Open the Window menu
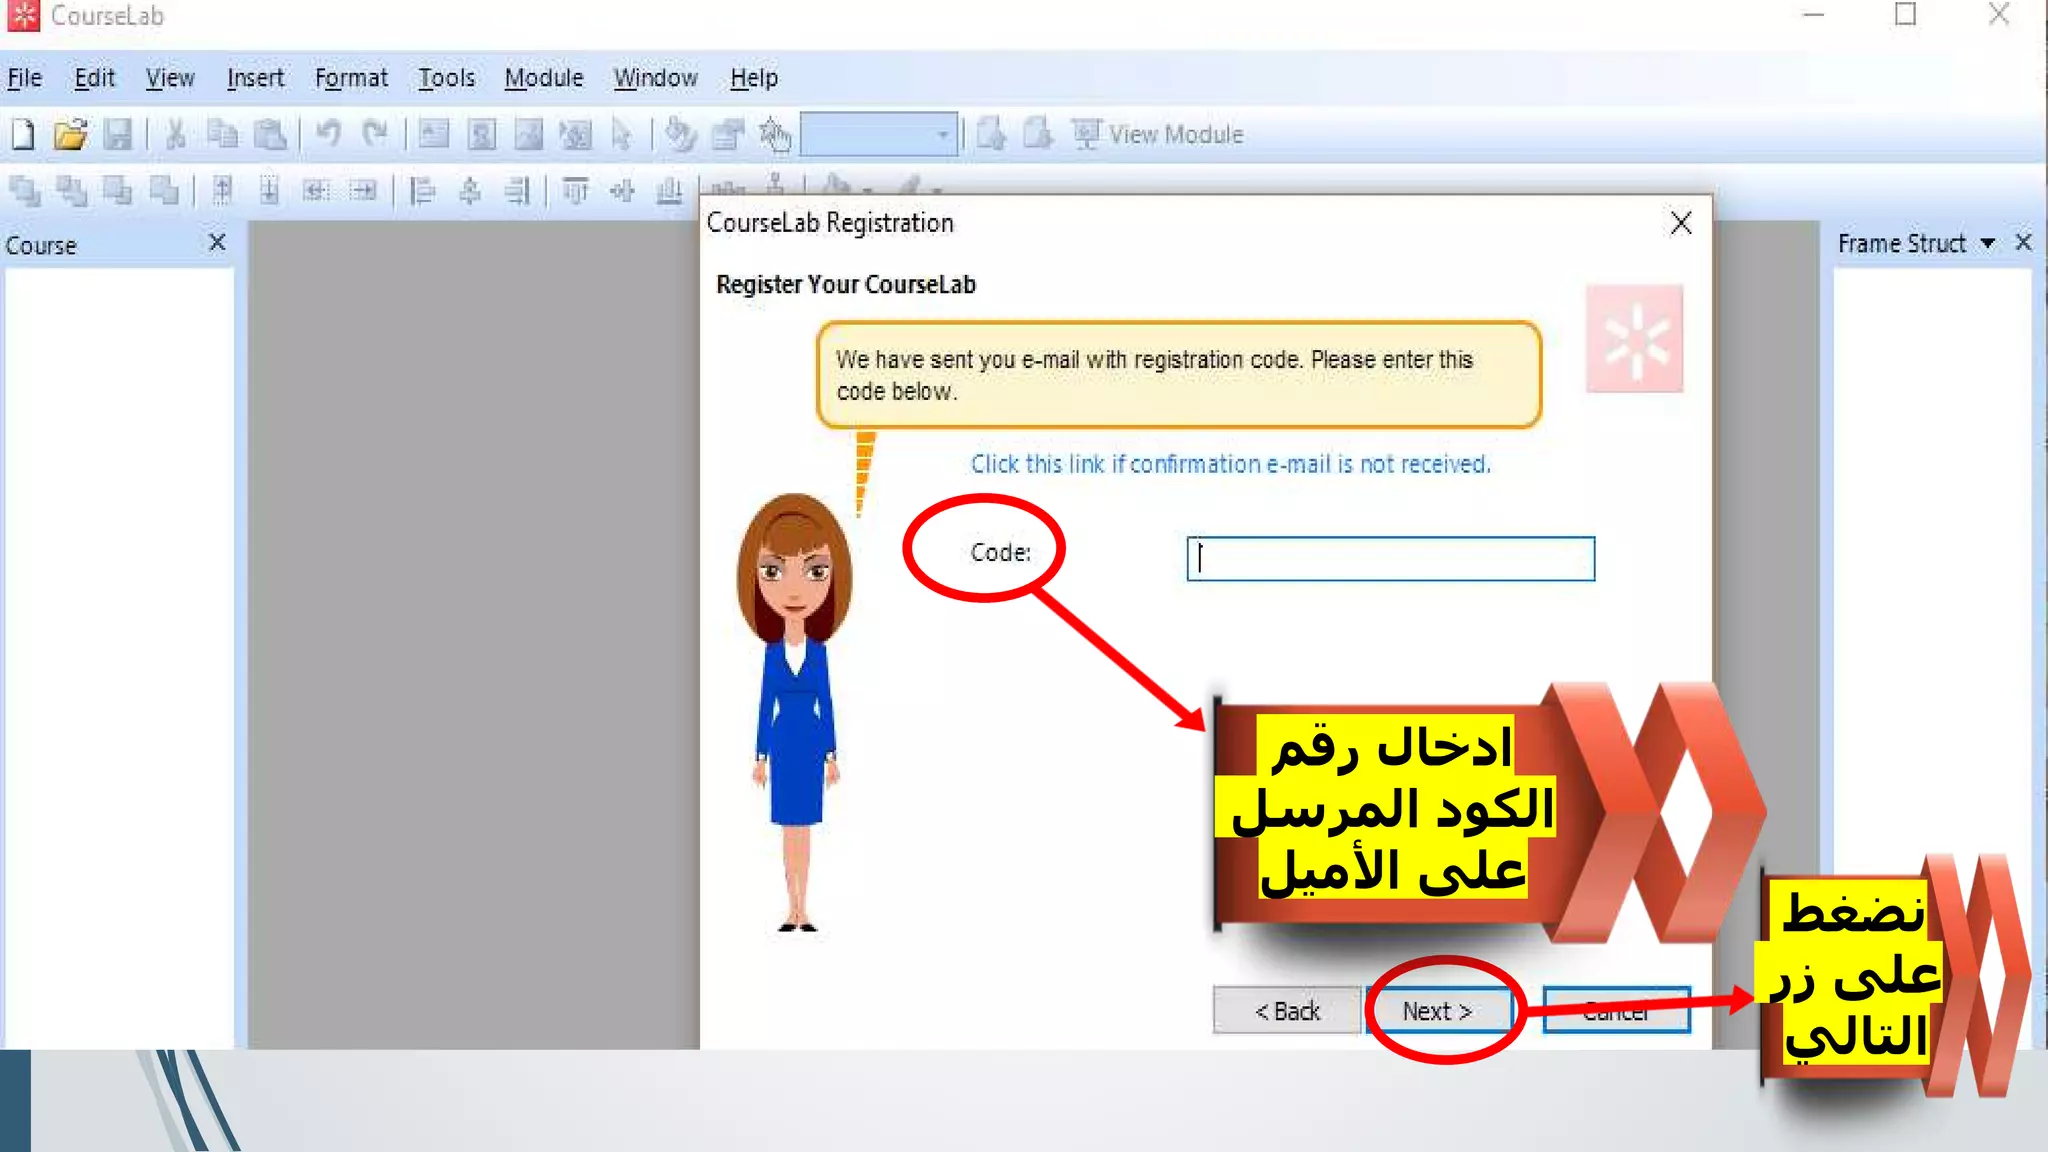 [656, 78]
